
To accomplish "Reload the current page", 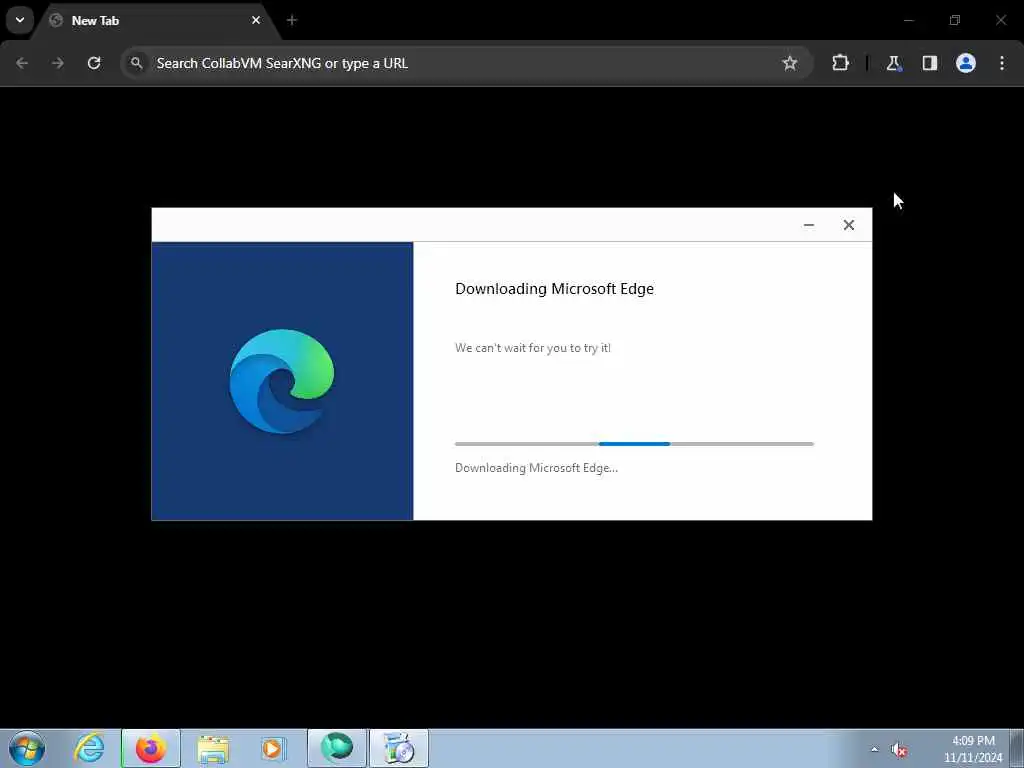I will click(94, 63).
